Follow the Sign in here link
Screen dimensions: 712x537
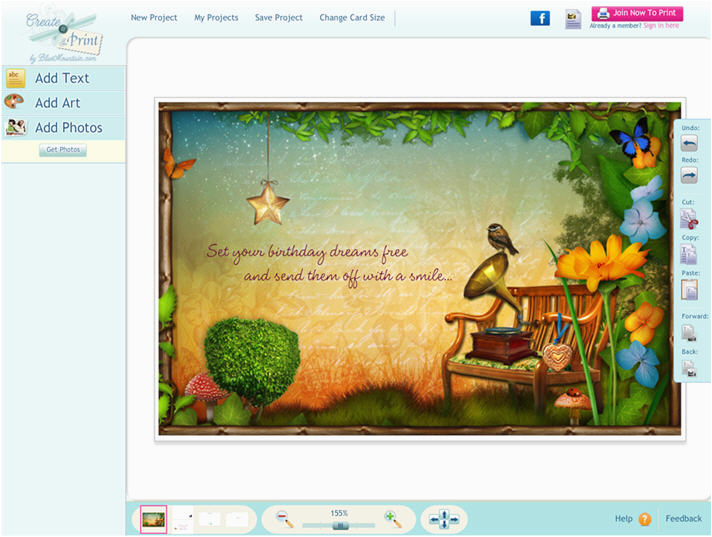[x=661, y=26]
